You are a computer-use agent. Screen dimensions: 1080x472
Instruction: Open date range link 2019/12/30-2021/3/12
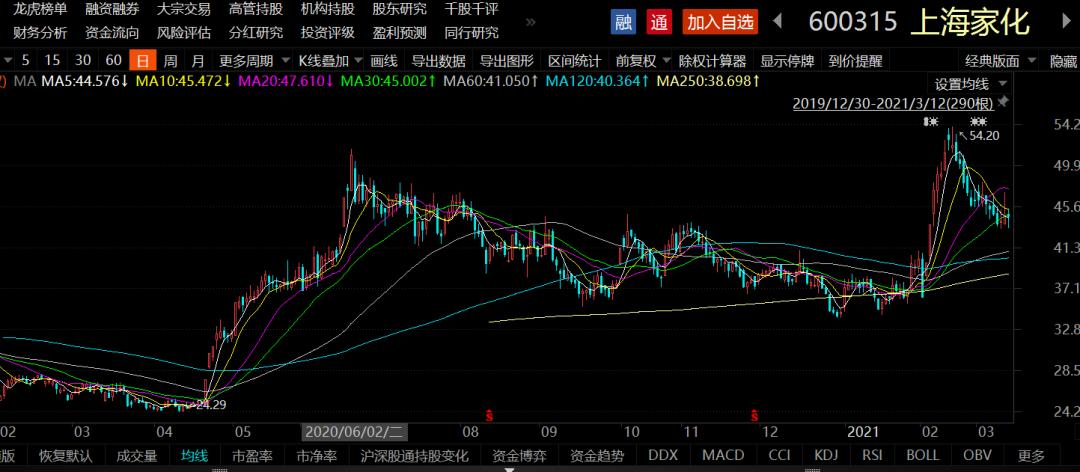893,103
